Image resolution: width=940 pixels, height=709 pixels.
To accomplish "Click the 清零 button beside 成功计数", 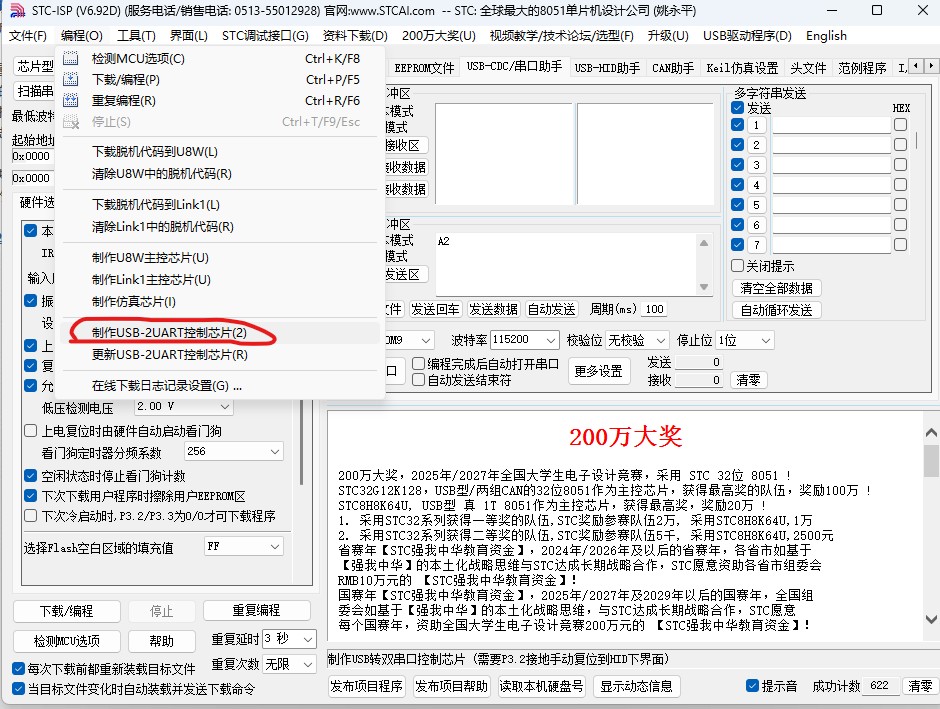I will coord(920,686).
